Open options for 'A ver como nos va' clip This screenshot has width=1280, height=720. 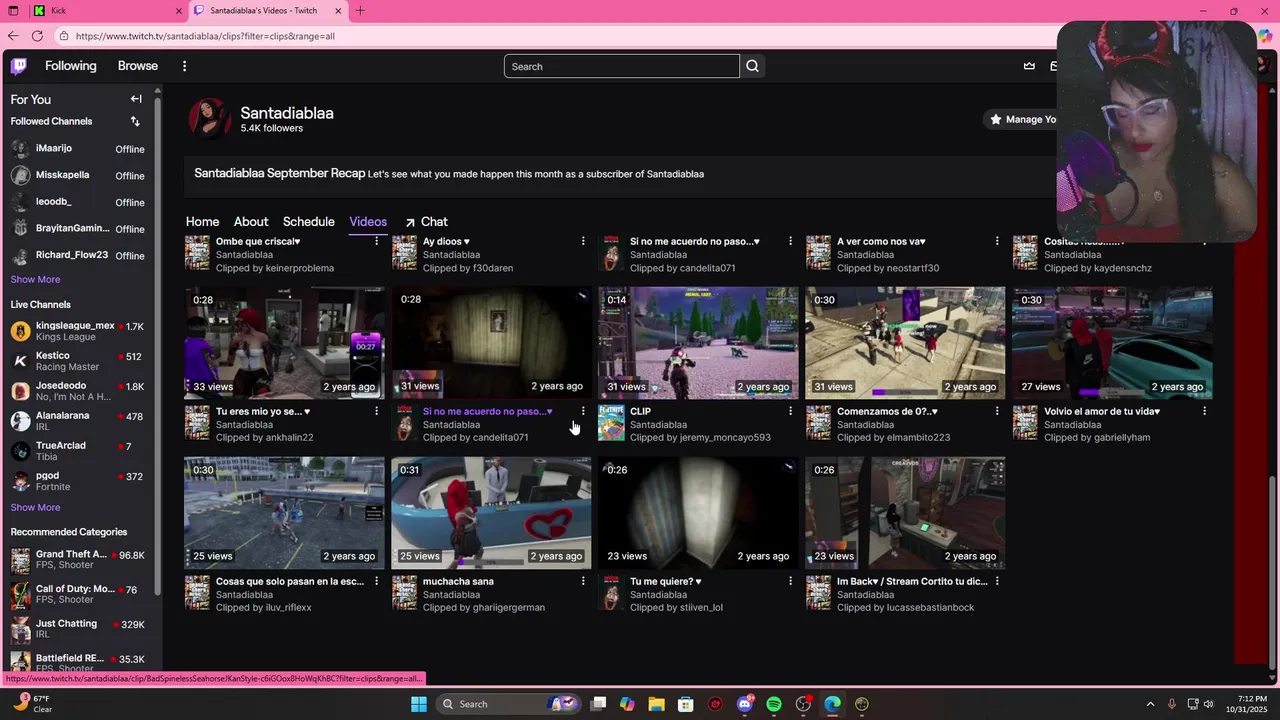coord(997,241)
